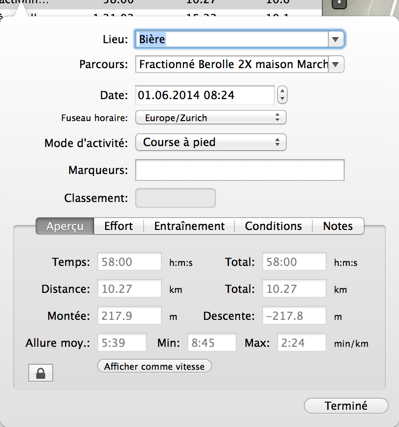Click the padlock icon to unlock fields
Screen dimensions: 399x427
click(40, 373)
